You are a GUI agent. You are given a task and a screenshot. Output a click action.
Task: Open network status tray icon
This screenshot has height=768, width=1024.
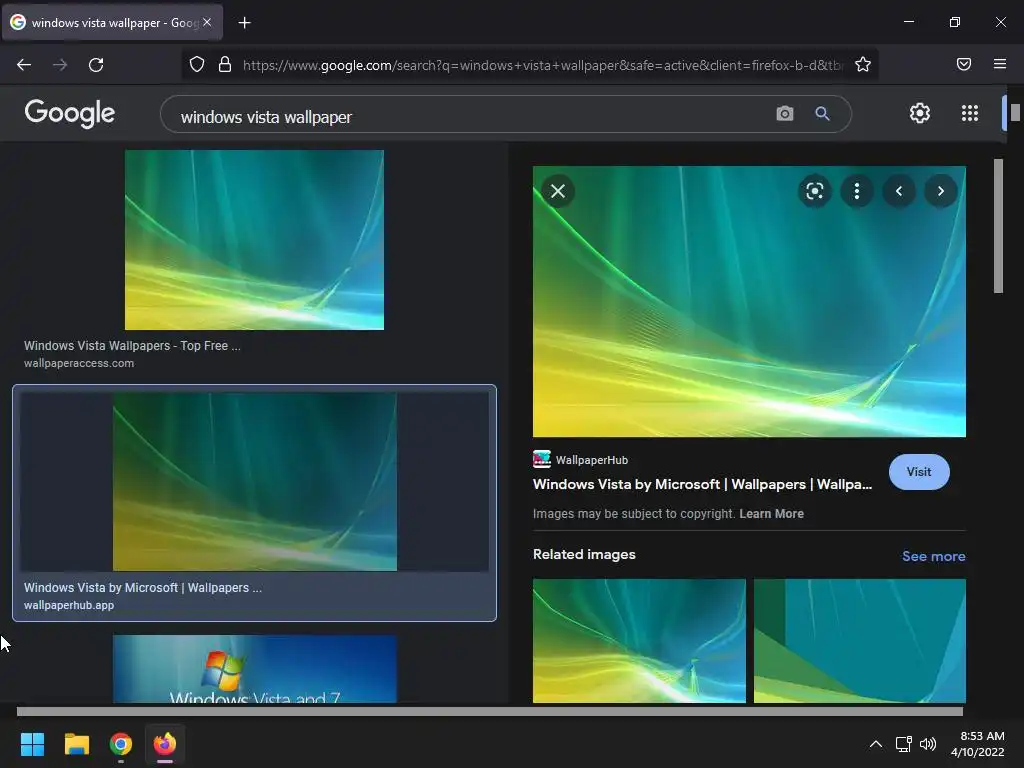click(904, 744)
